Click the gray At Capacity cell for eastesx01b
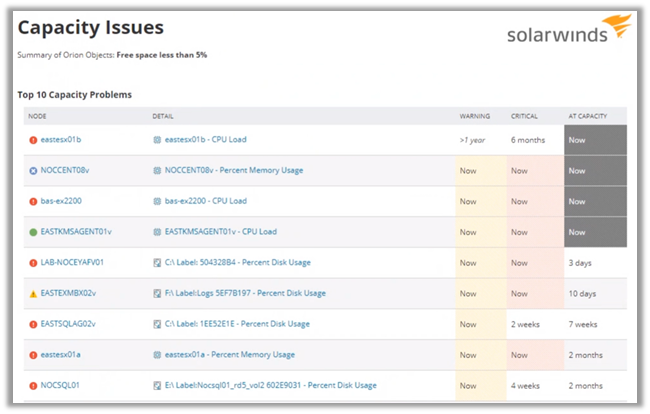Viewport: 650px width, 414px height. point(597,140)
